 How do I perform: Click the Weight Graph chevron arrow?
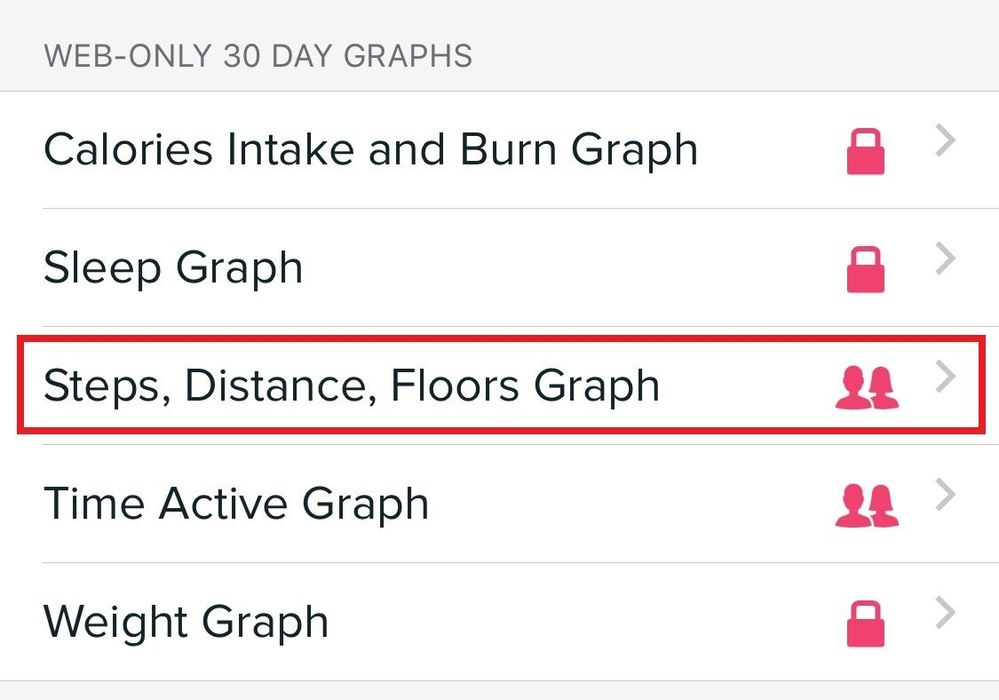point(945,614)
